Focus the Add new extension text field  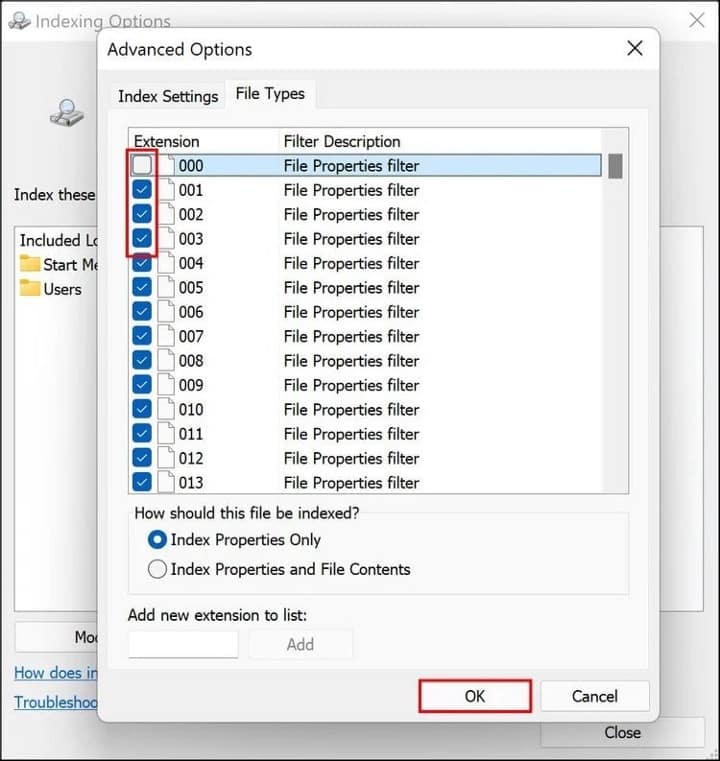[183, 644]
